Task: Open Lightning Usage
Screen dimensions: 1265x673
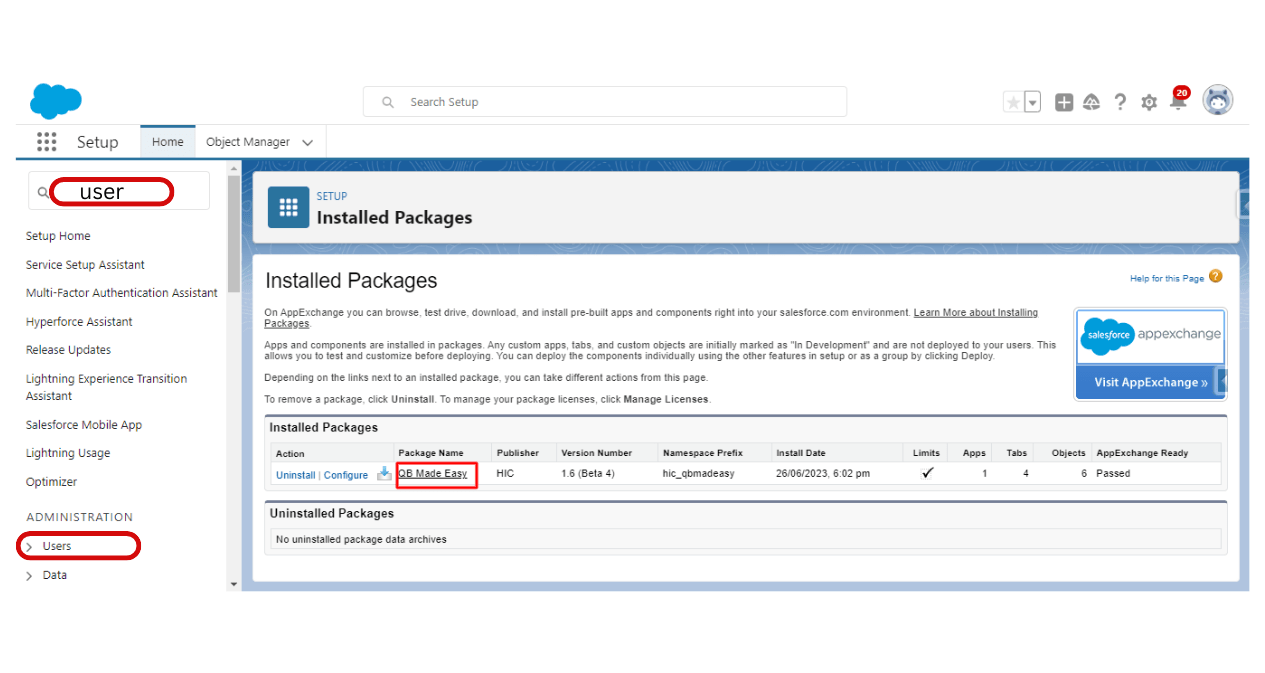Action: point(68,453)
